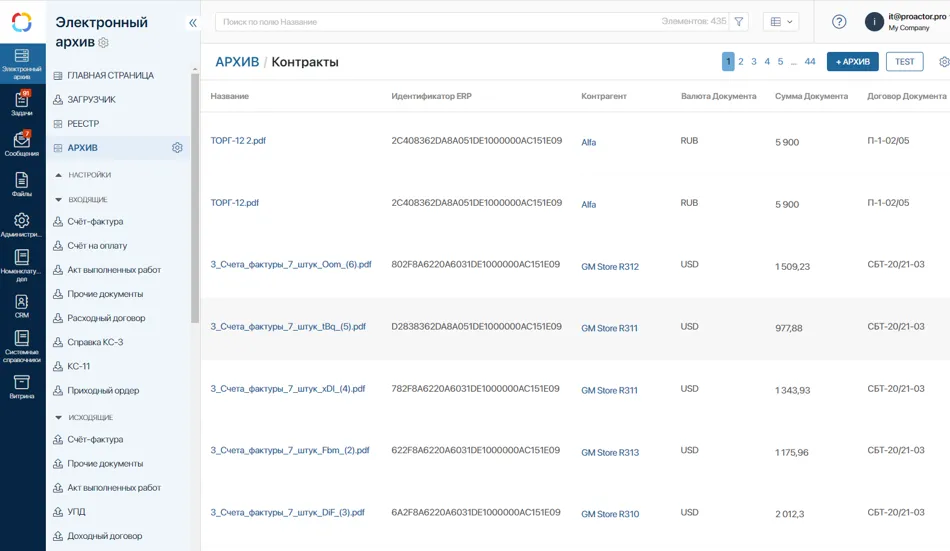Image resolution: width=950 pixels, height=551 pixels.
Task: Click the gear icon next to АРХИВ
Action: [x=177, y=148]
